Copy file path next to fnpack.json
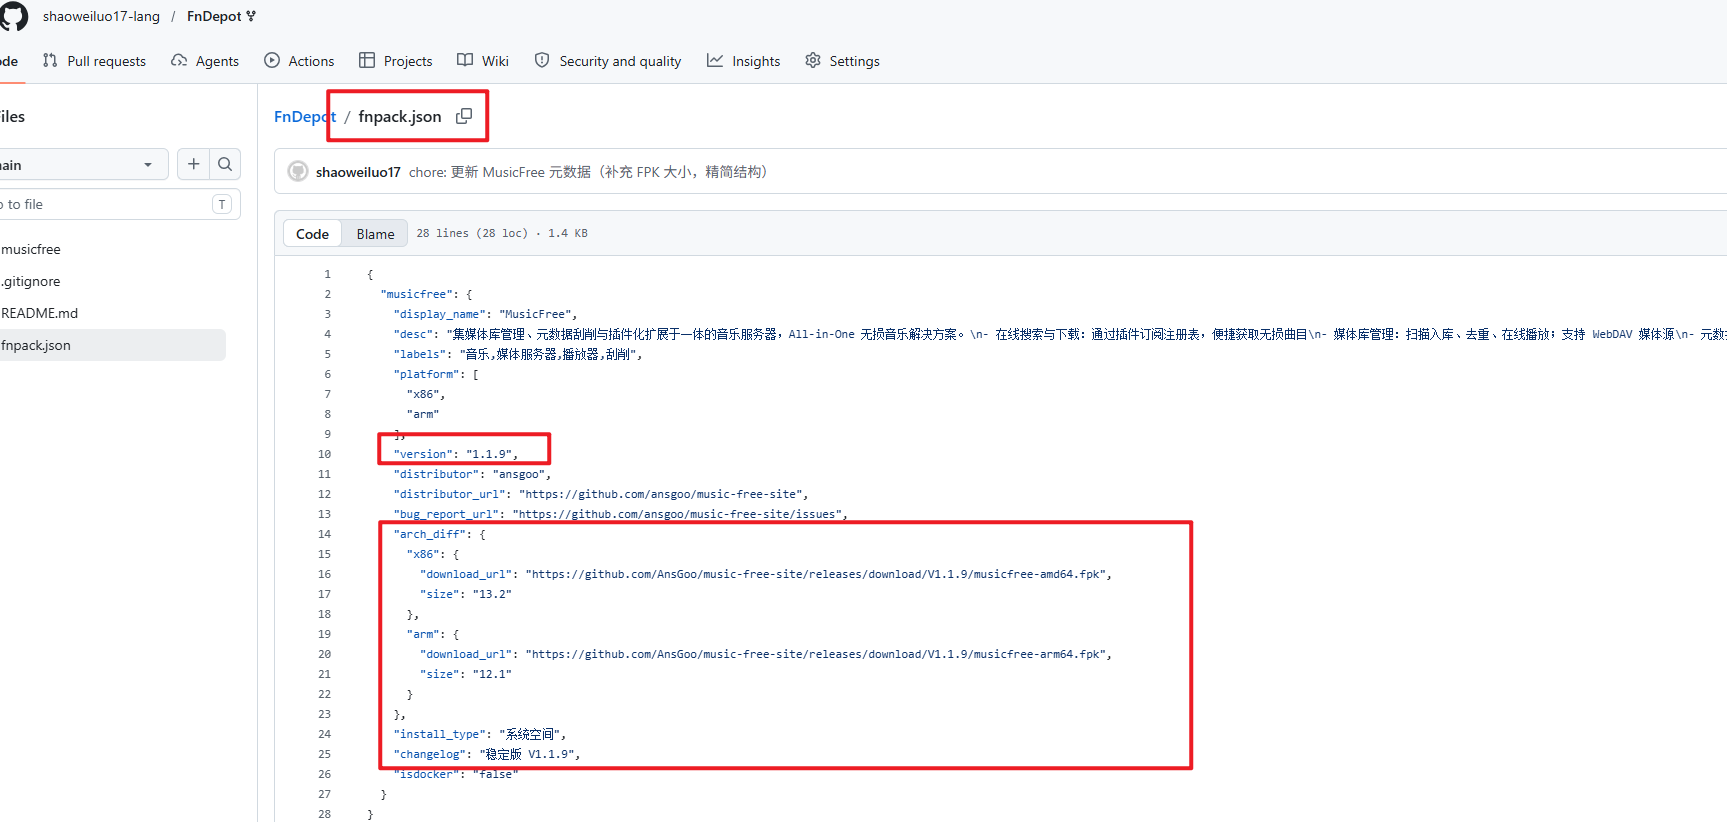This screenshot has width=1727, height=822. [x=464, y=116]
